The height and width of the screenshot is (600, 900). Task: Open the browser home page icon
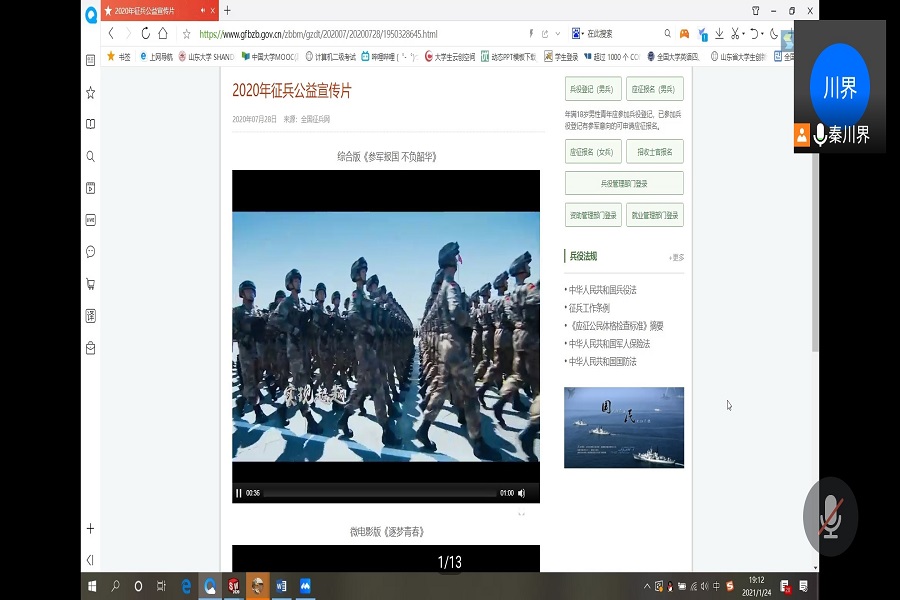point(163,33)
